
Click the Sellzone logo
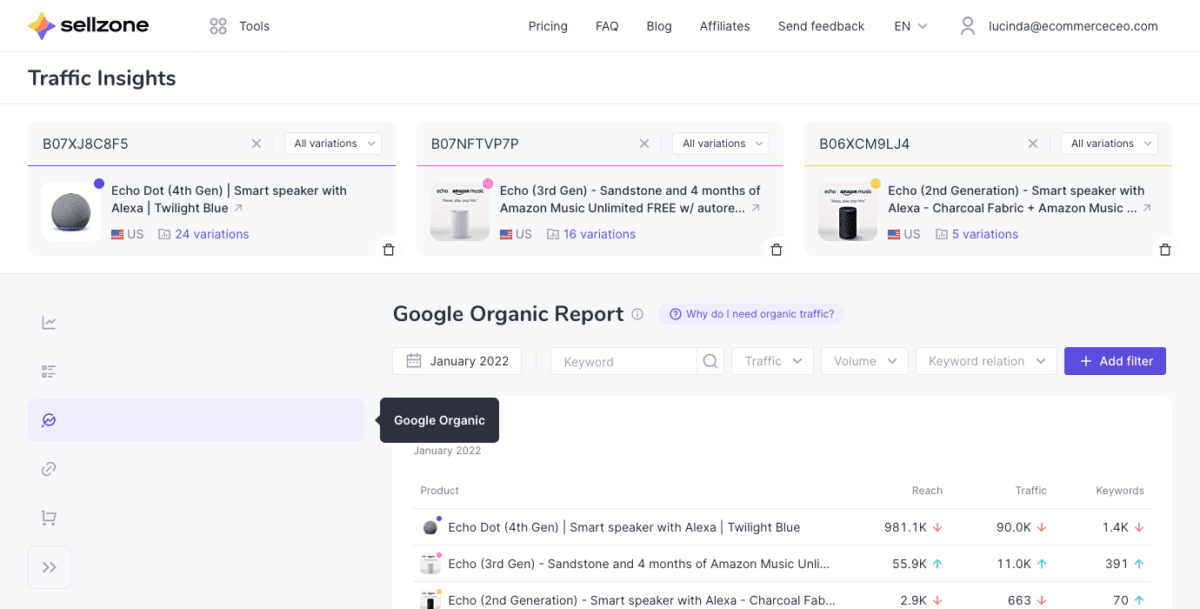[x=88, y=26]
